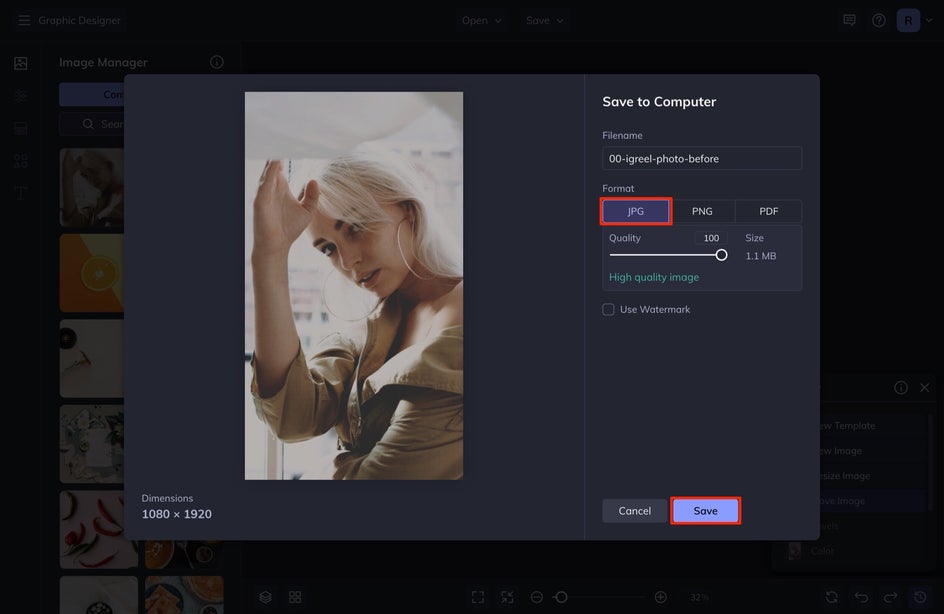
Task: Open the hamburger main menu
Action: point(24,20)
